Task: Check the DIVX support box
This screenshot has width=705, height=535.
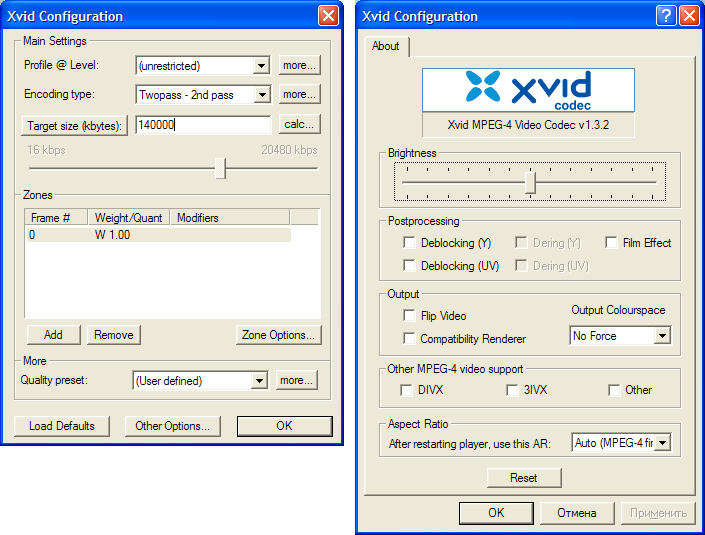Action: pyautogui.click(x=406, y=390)
